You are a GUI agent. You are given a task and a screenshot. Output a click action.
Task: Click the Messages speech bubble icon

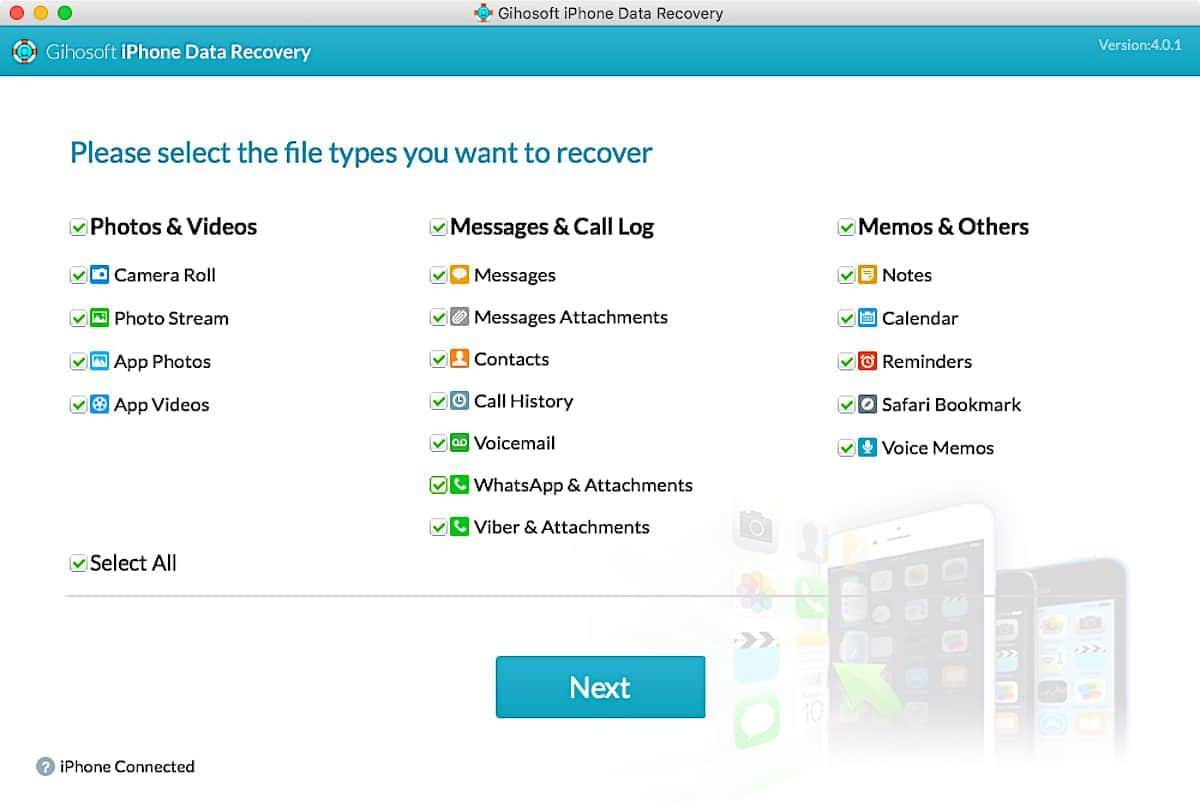click(x=459, y=275)
